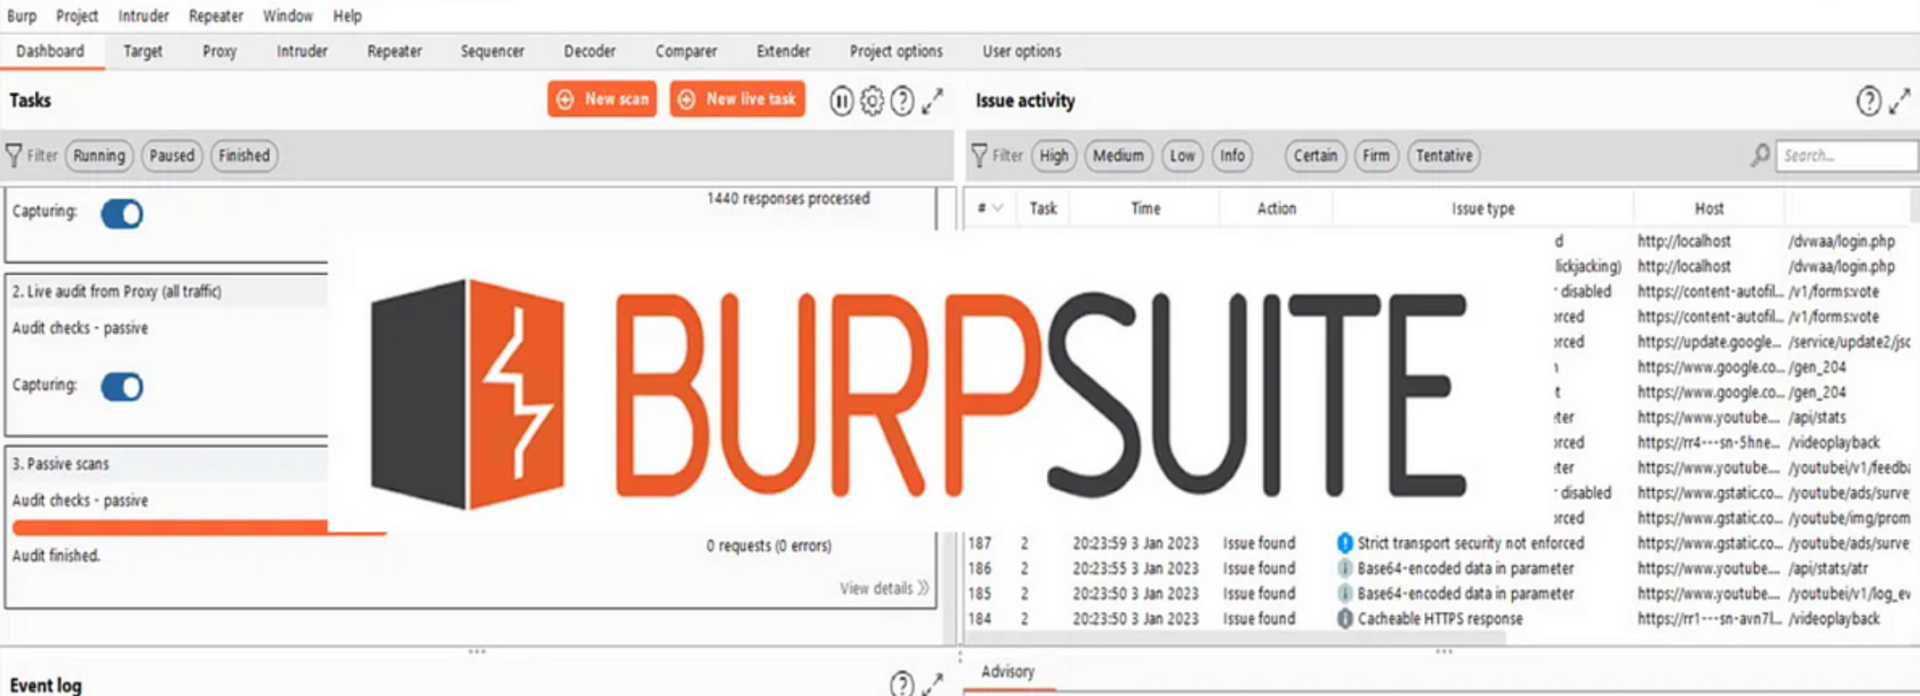
Task: Click the Passive scans audit progress bar
Action: point(199,527)
